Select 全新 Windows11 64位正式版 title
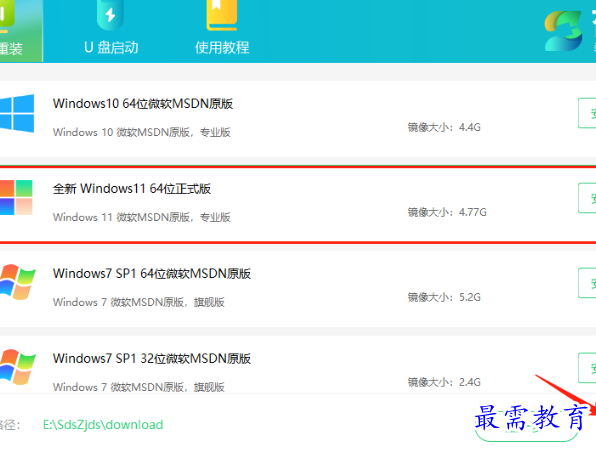This screenshot has width=596, height=449. (x=132, y=189)
